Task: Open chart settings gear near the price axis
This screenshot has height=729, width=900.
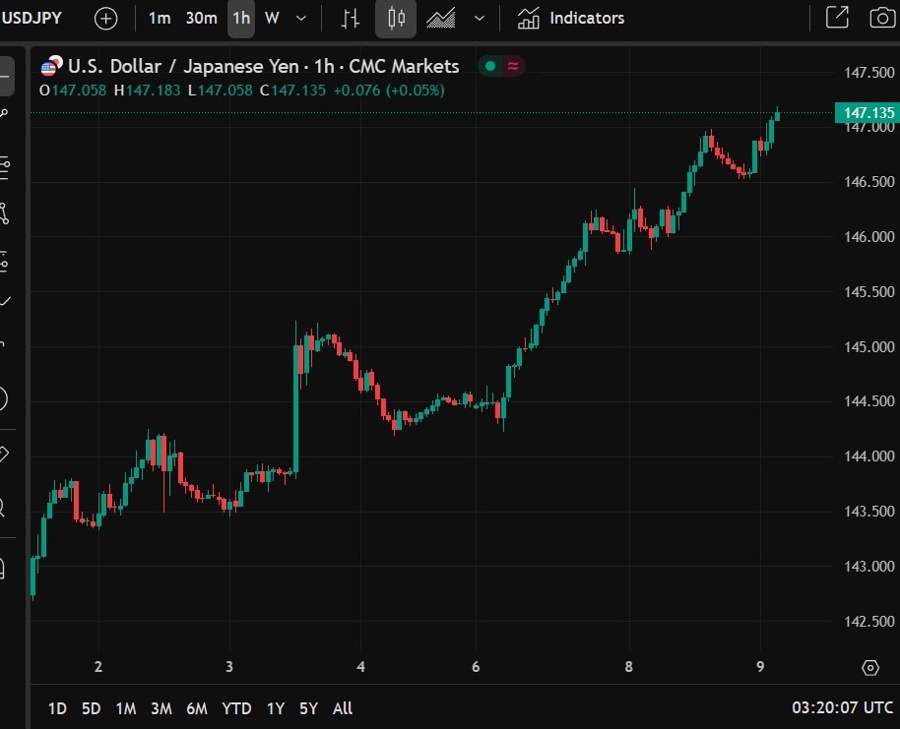Action: tap(870, 668)
